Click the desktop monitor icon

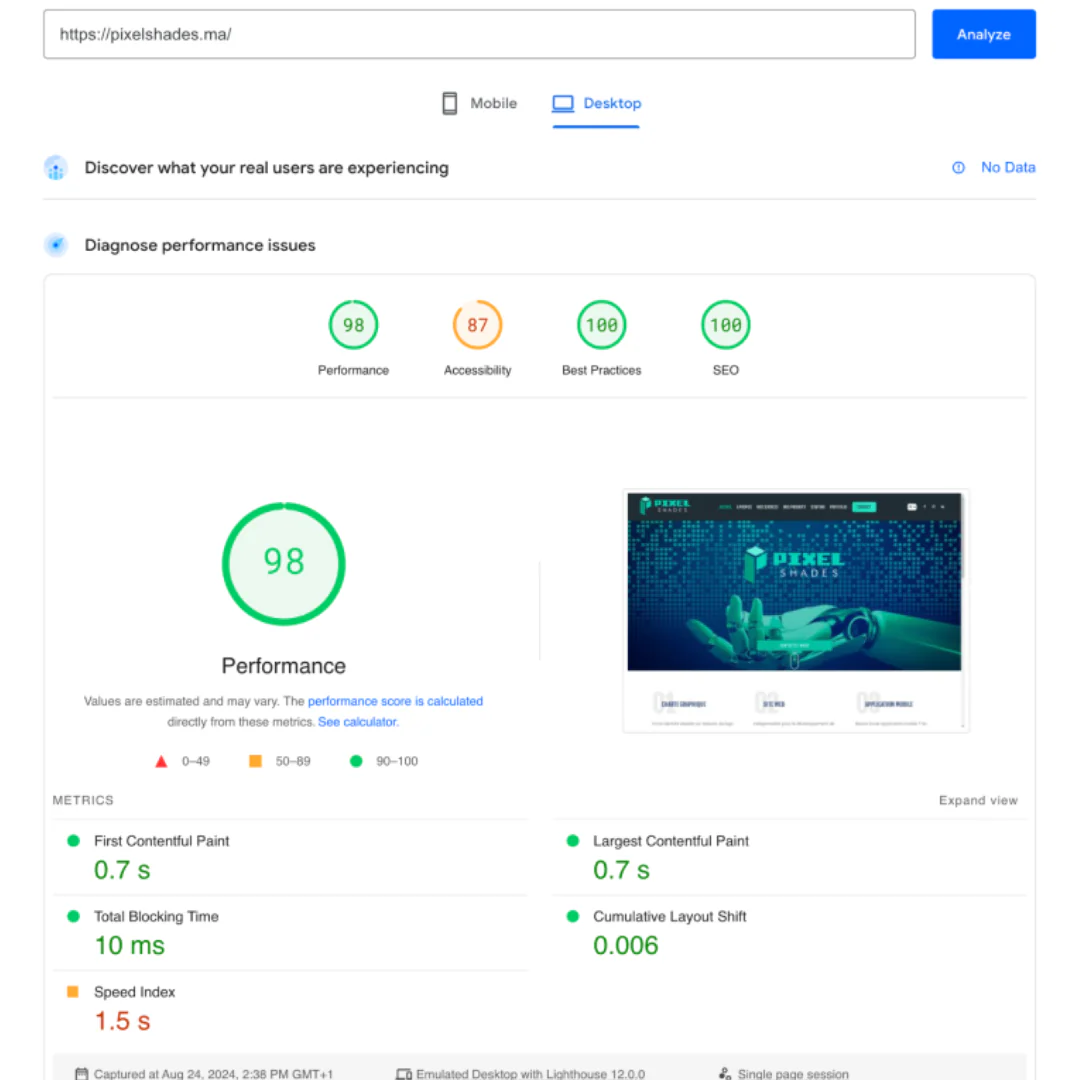click(x=563, y=103)
